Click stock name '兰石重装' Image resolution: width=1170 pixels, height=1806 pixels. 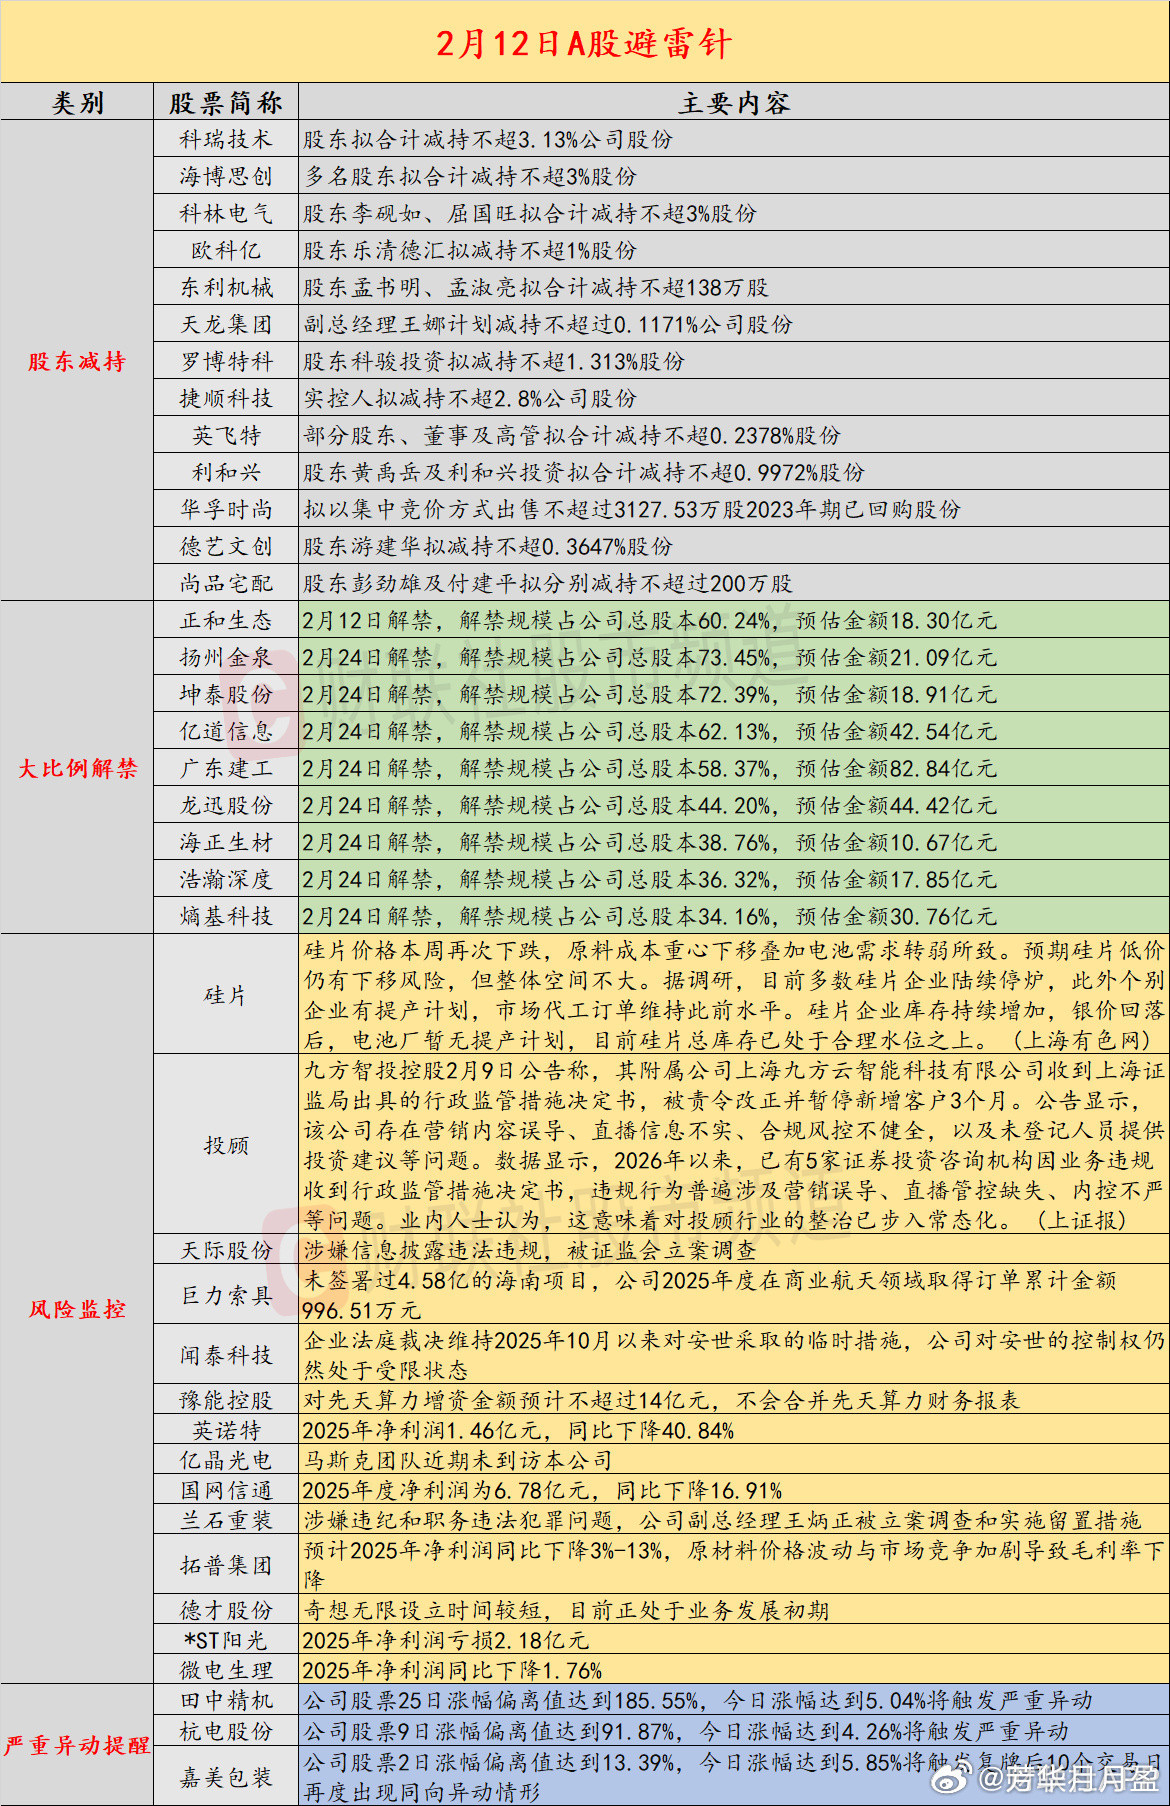click(226, 1520)
